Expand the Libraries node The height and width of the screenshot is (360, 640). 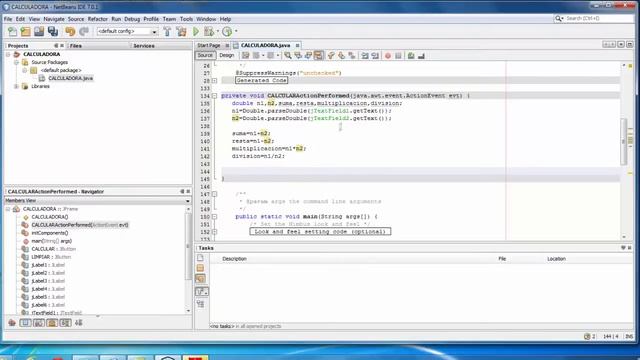pos(16,86)
